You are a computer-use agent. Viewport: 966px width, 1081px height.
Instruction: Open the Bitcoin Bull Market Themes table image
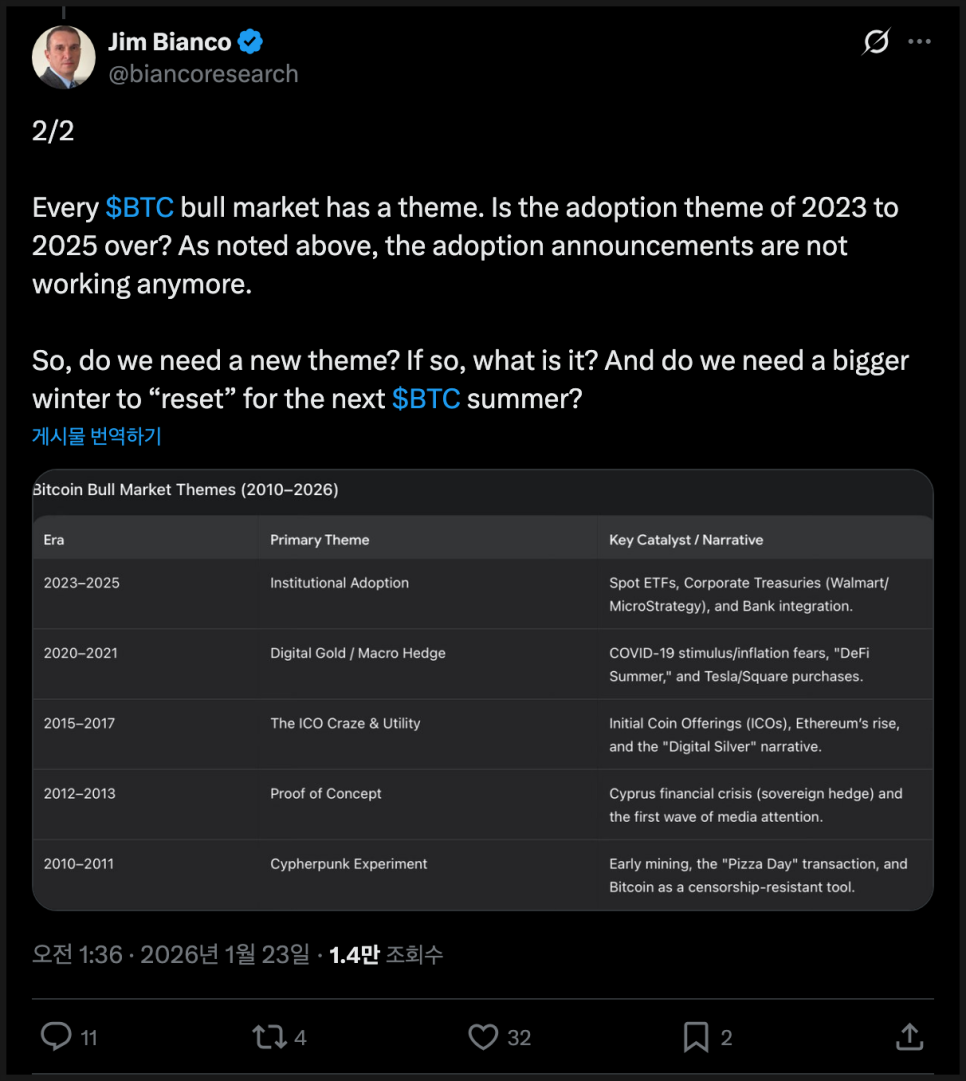pyautogui.click(x=482, y=690)
